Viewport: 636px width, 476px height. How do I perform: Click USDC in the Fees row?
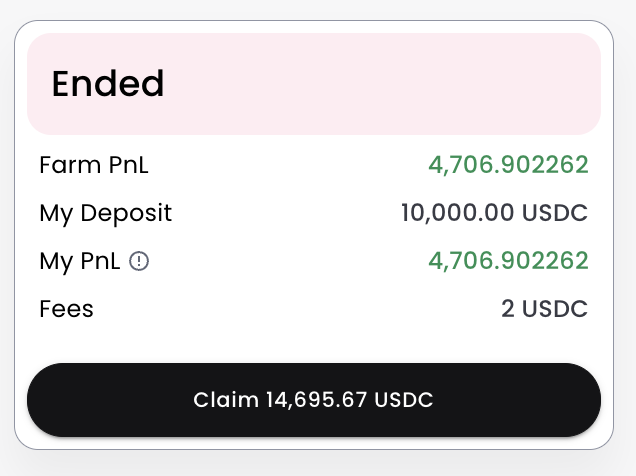pyautogui.click(x=555, y=309)
